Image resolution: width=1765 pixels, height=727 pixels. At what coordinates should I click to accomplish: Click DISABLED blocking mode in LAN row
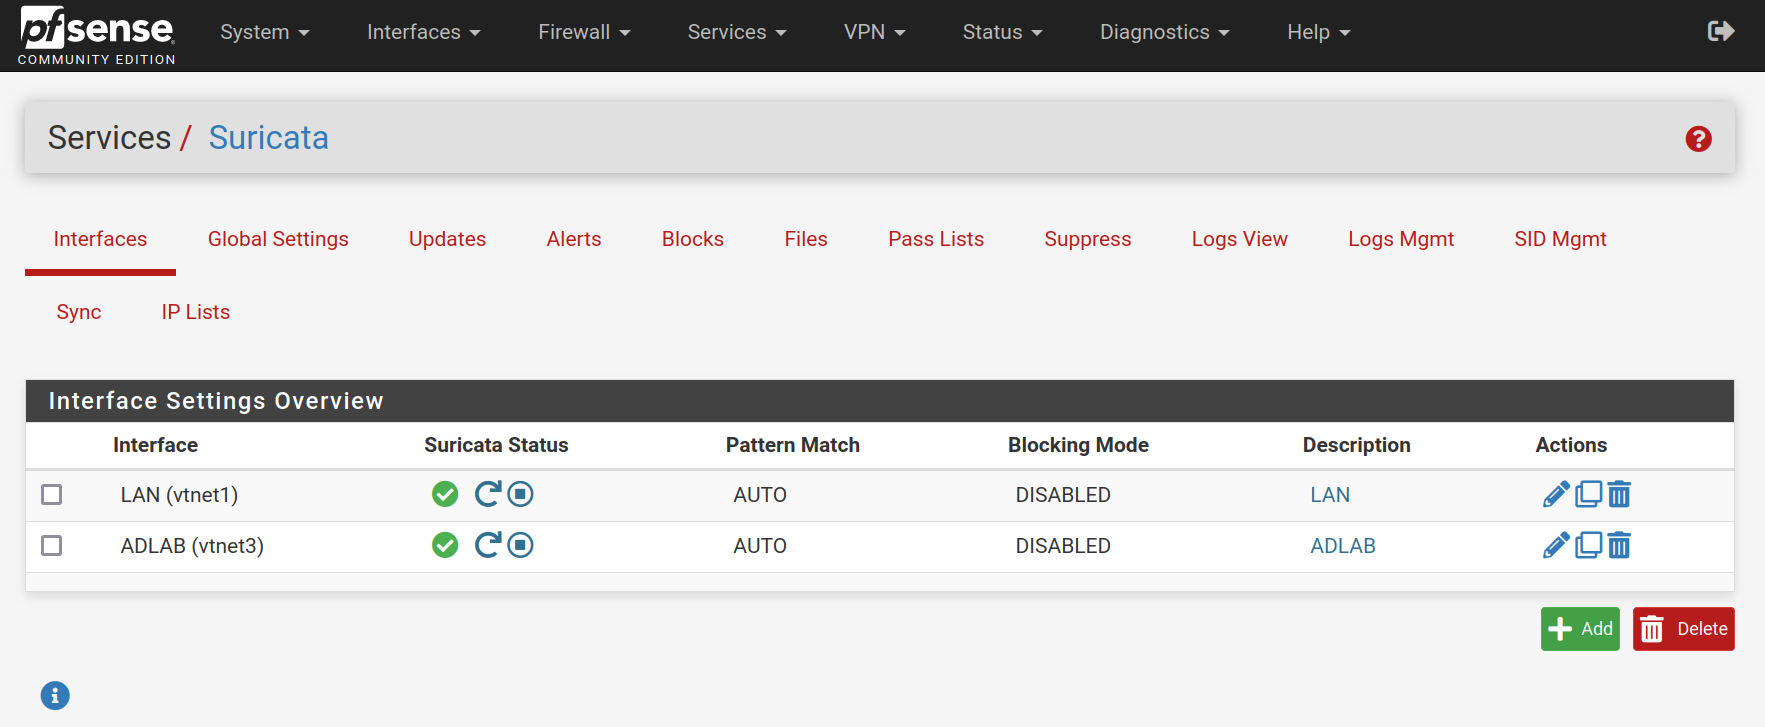click(x=1063, y=495)
